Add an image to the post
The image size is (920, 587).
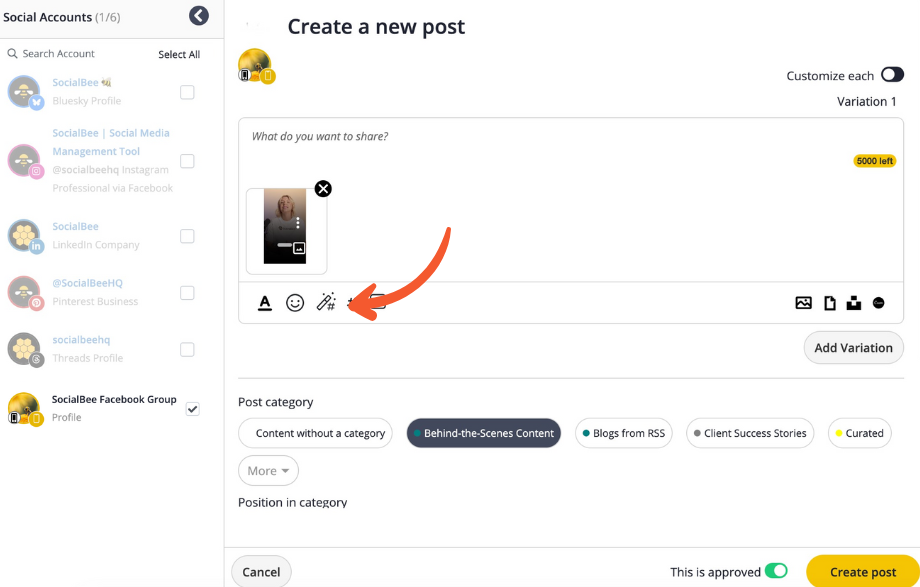pyautogui.click(x=803, y=303)
